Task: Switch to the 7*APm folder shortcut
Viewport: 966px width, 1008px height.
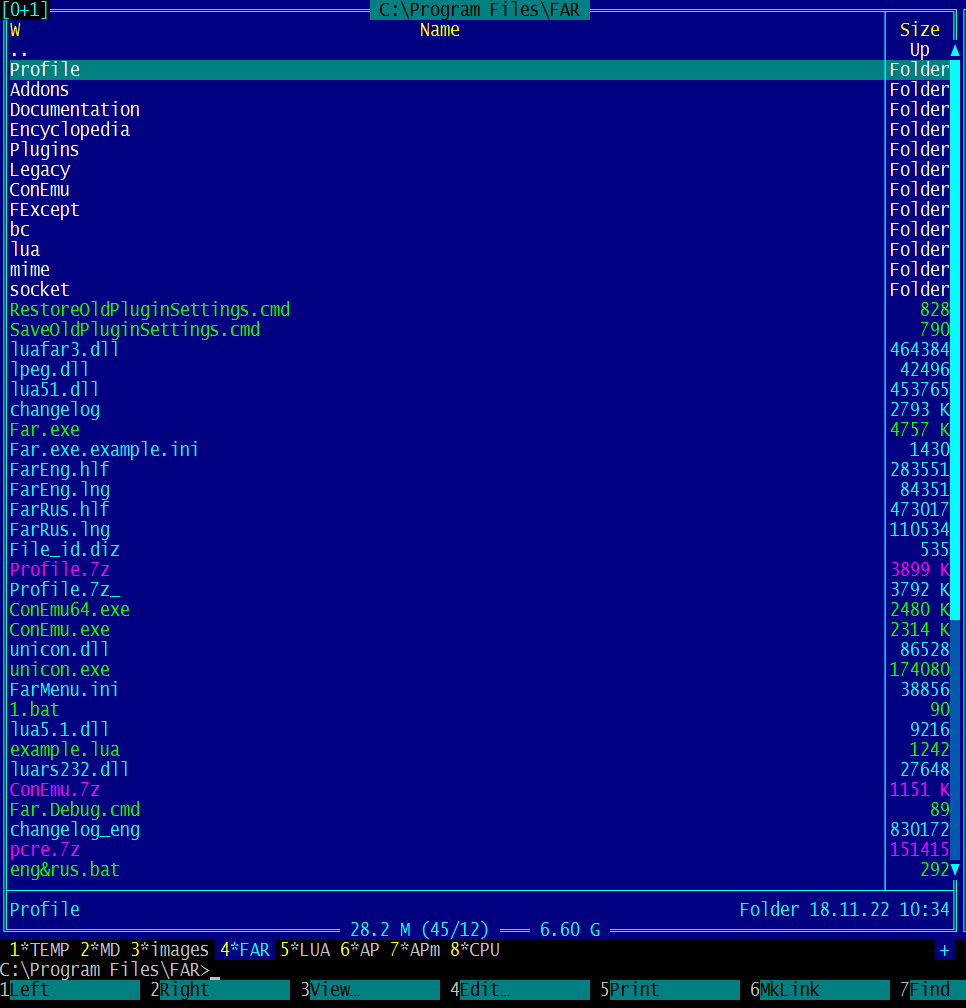Action: pyautogui.click(x=415, y=950)
